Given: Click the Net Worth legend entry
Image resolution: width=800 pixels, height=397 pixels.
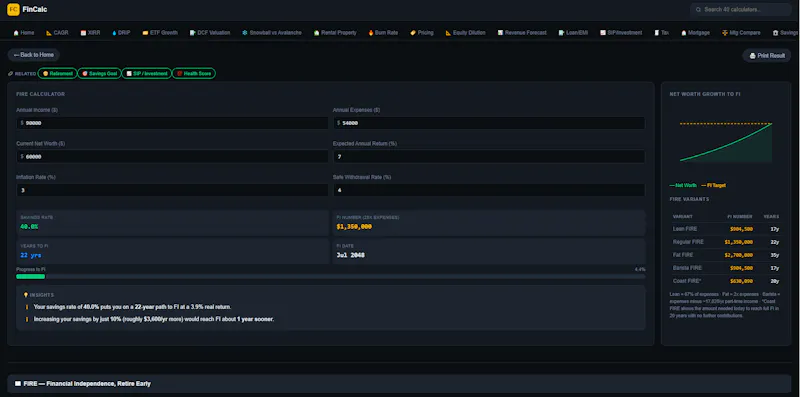Looking at the screenshot, I should coord(683,185).
